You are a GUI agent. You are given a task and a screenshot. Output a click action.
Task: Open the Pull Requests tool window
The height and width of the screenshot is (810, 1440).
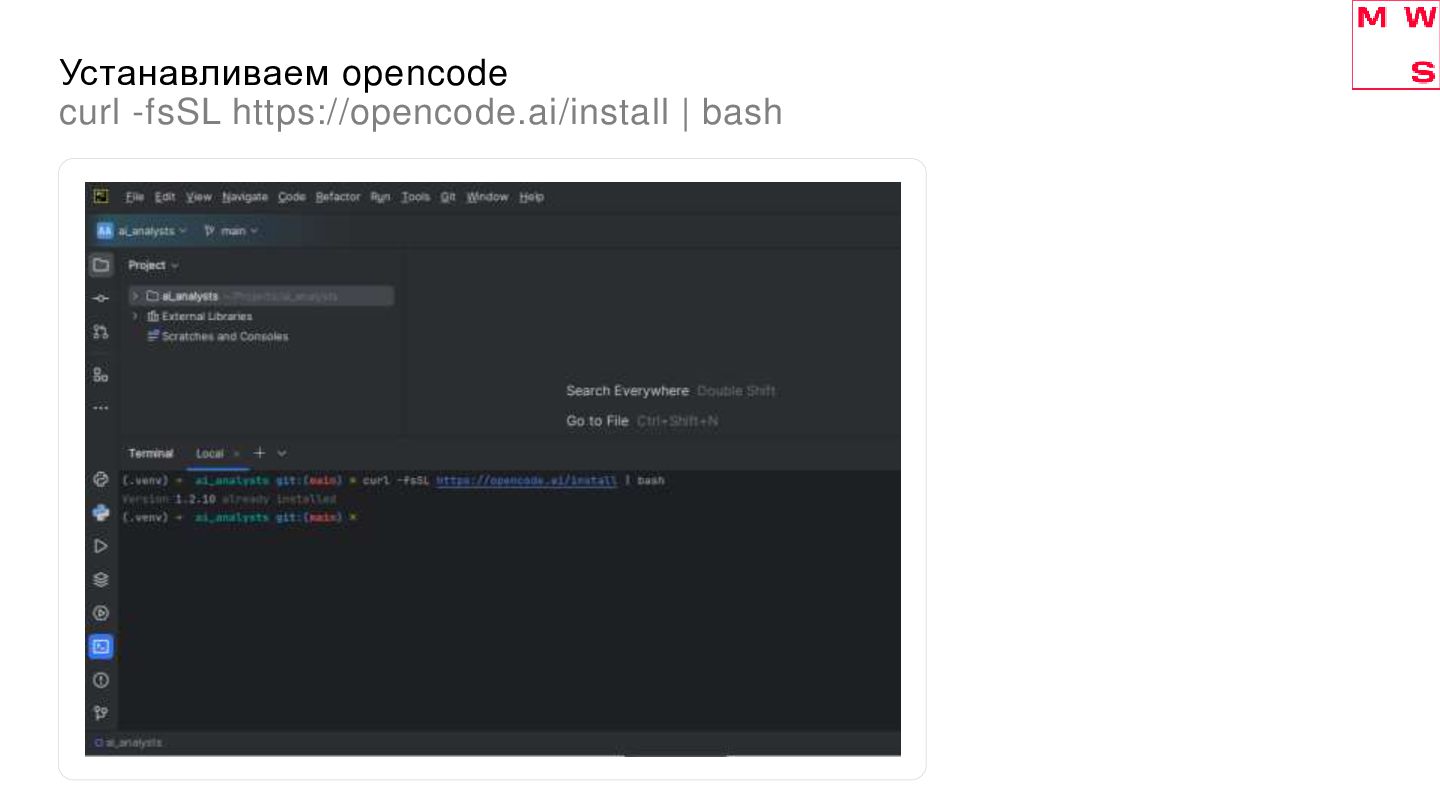pyautogui.click(x=100, y=331)
